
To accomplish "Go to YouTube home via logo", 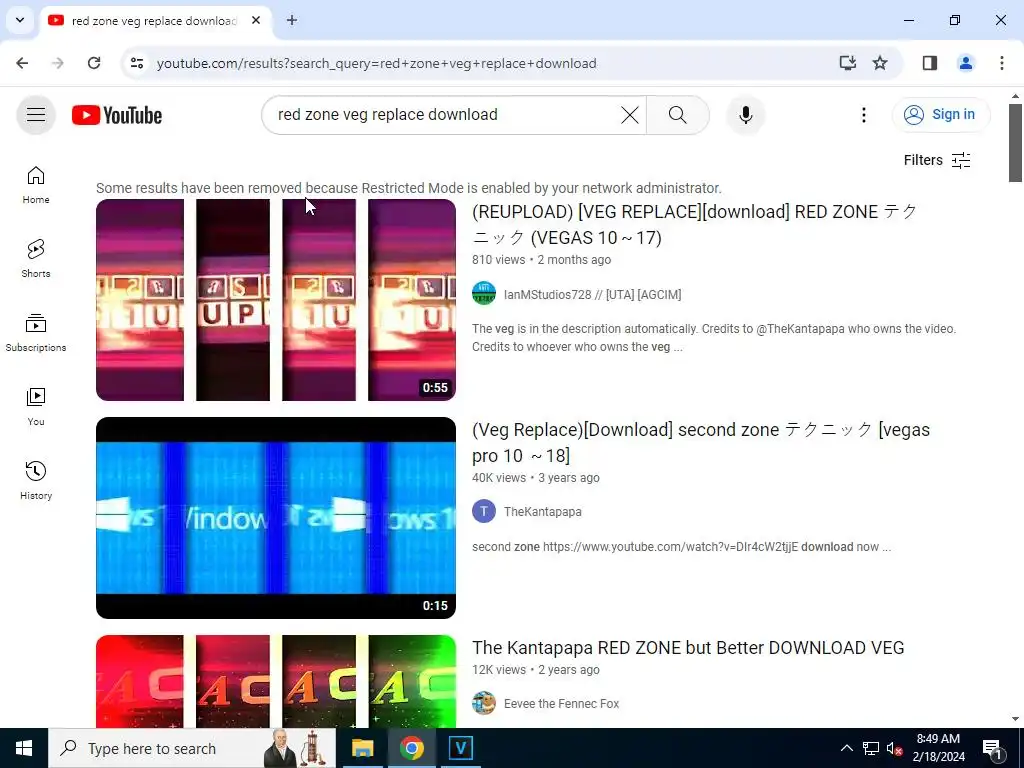I will (117, 115).
